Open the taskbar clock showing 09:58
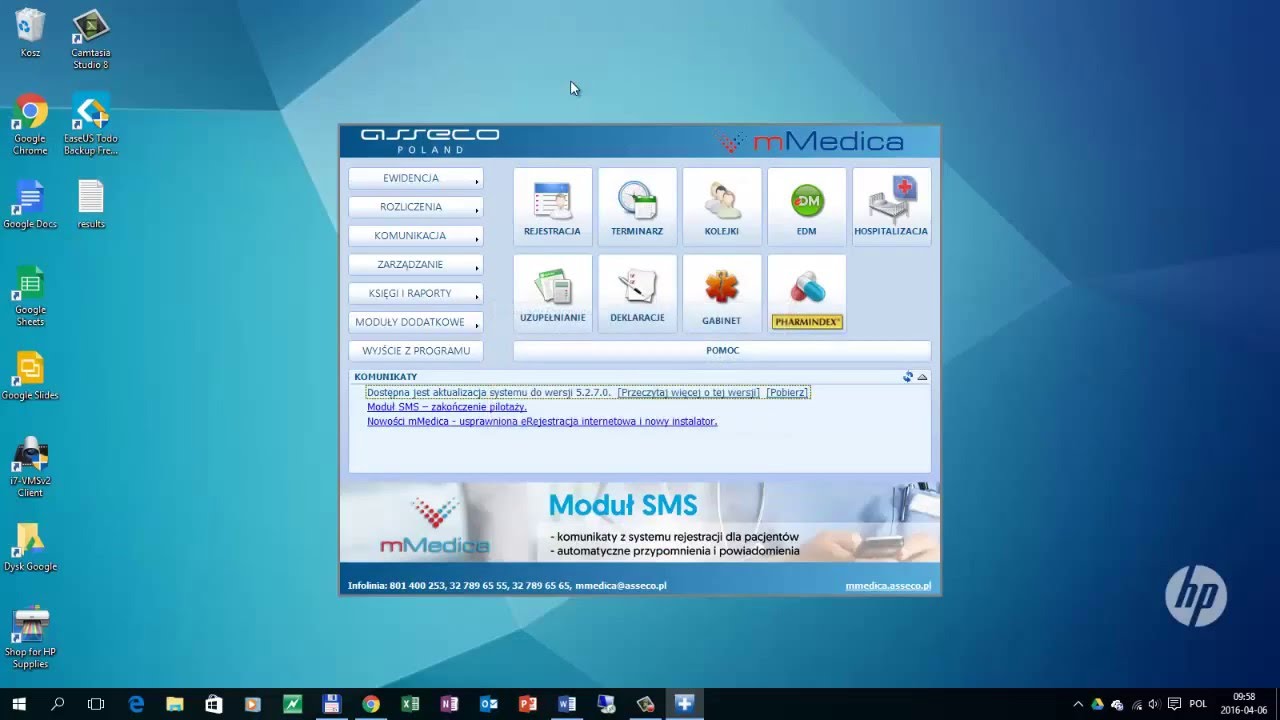The height and width of the screenshot is (720, 1280). pos(1243,704)
